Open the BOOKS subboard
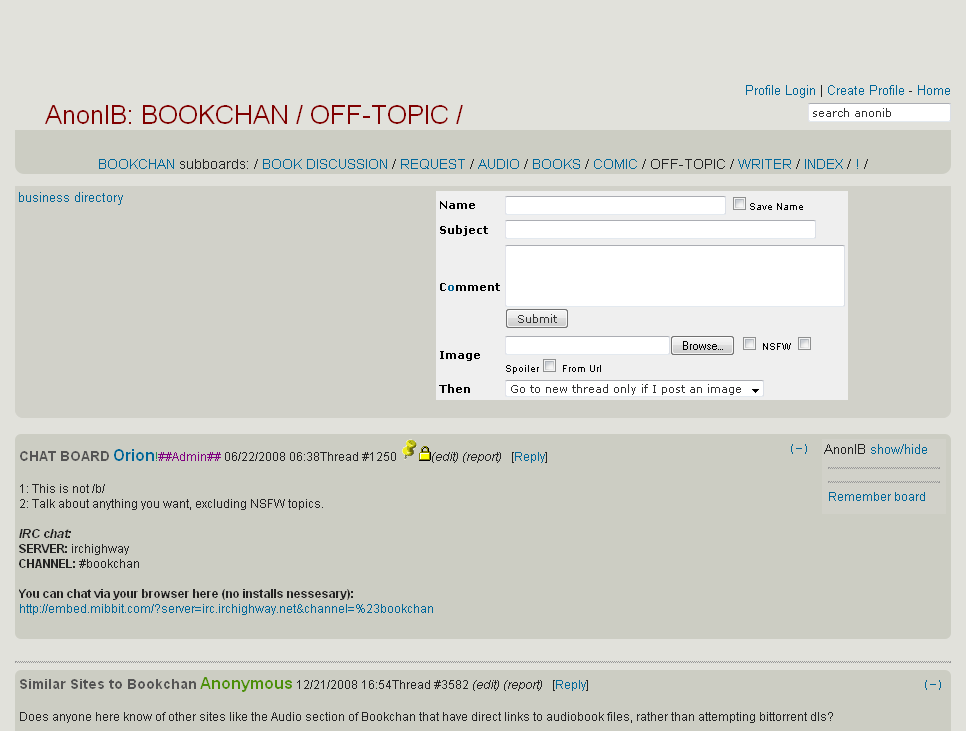The image size is (966, 731). pos(556,164)
